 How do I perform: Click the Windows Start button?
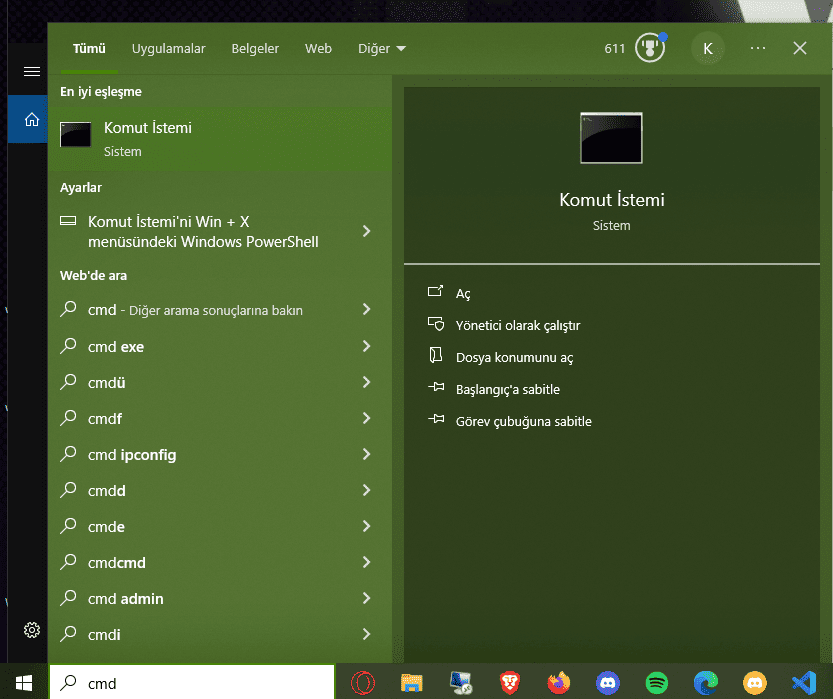(24, 683)
